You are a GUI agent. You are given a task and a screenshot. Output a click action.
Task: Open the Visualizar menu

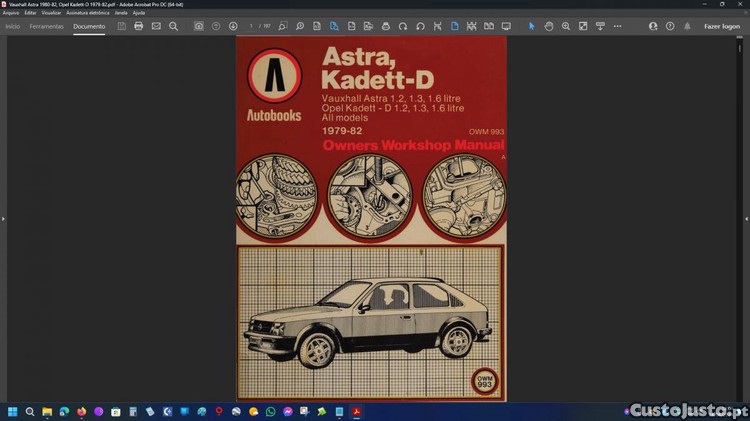point(51,12)
